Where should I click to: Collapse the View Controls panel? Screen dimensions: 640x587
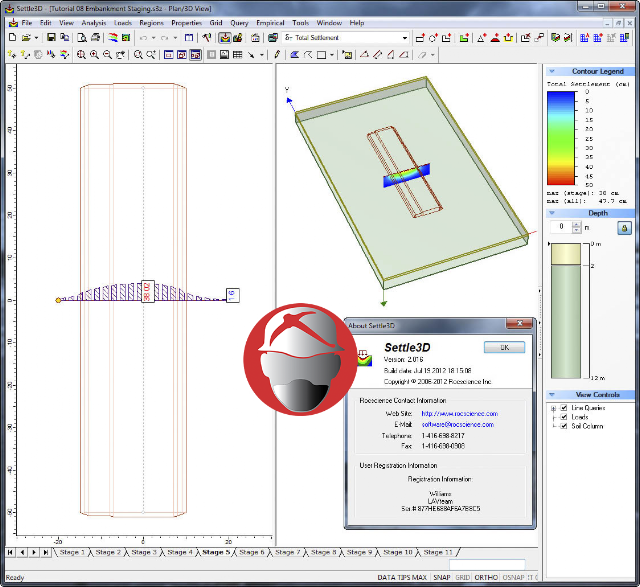point(552,395)
